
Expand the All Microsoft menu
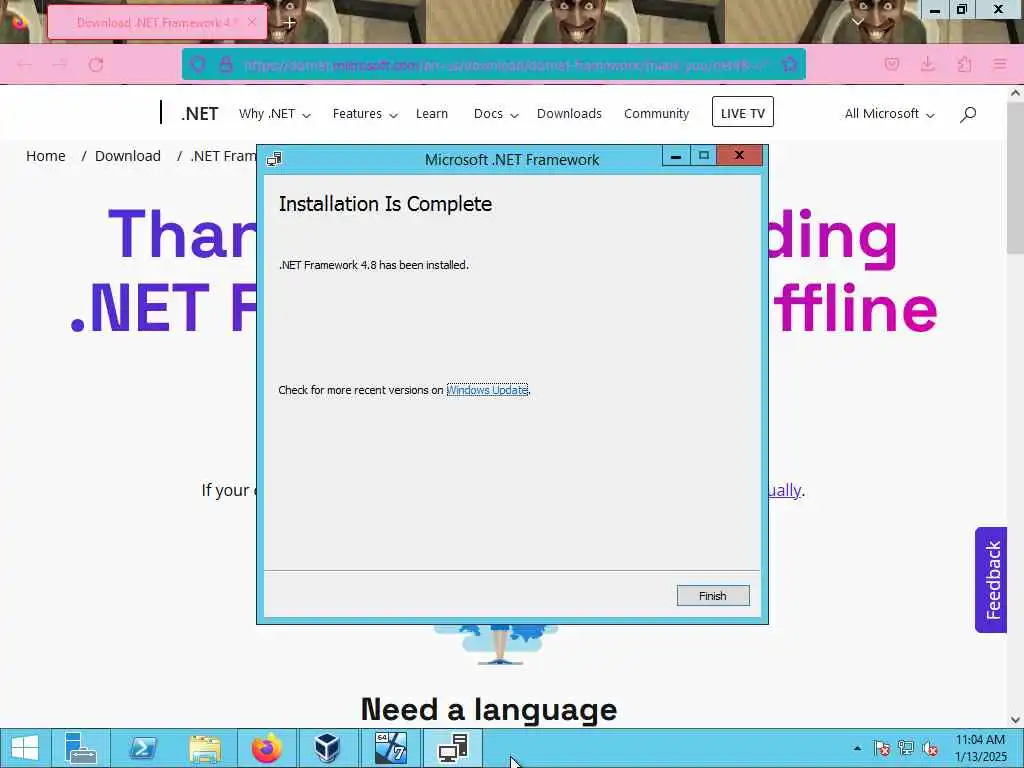coord(889,114)
